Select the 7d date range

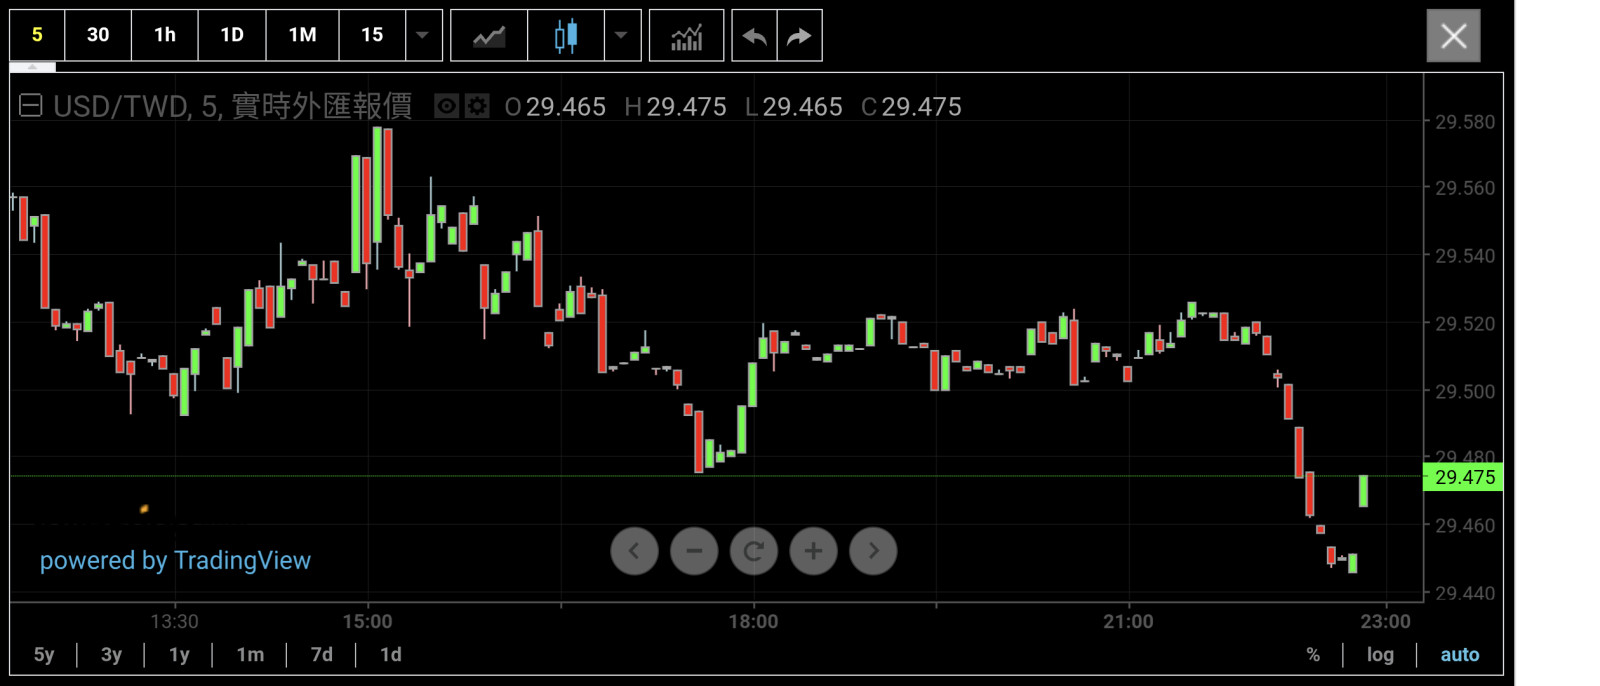pyautogui.click(x=321, y=655)
